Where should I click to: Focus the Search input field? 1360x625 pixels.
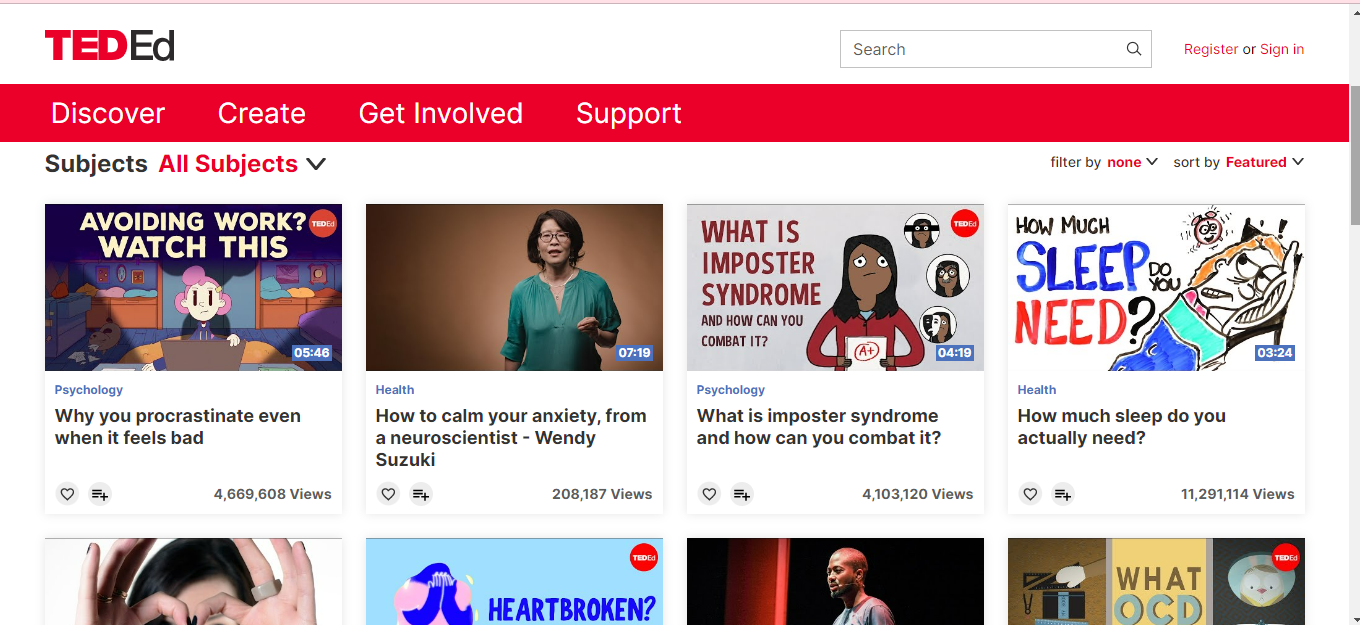983,49
